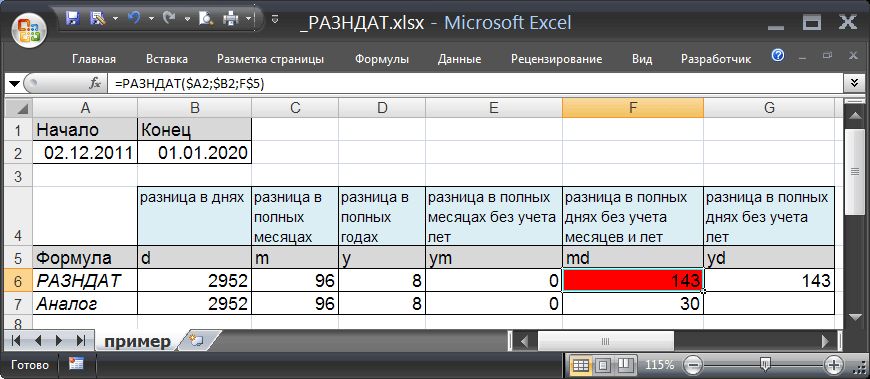Open the Name Box dropdown arrow

click(x=14, y=84)
